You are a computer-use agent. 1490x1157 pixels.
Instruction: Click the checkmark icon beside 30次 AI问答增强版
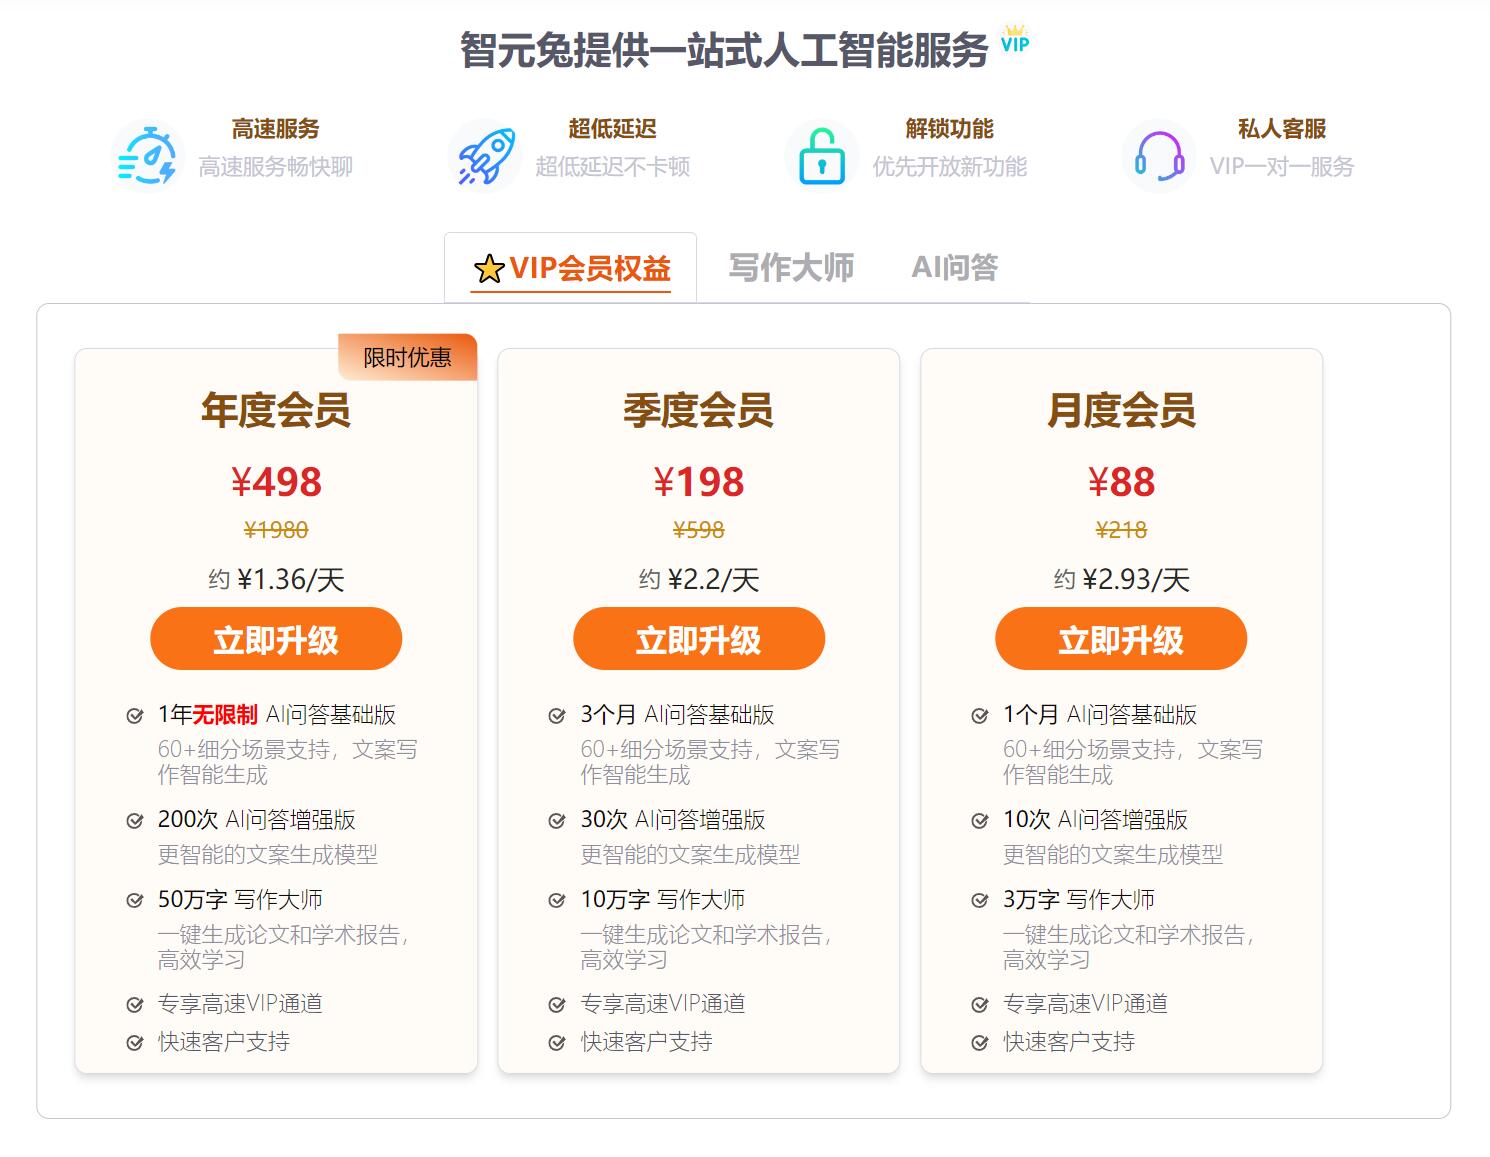click(558, 821)
